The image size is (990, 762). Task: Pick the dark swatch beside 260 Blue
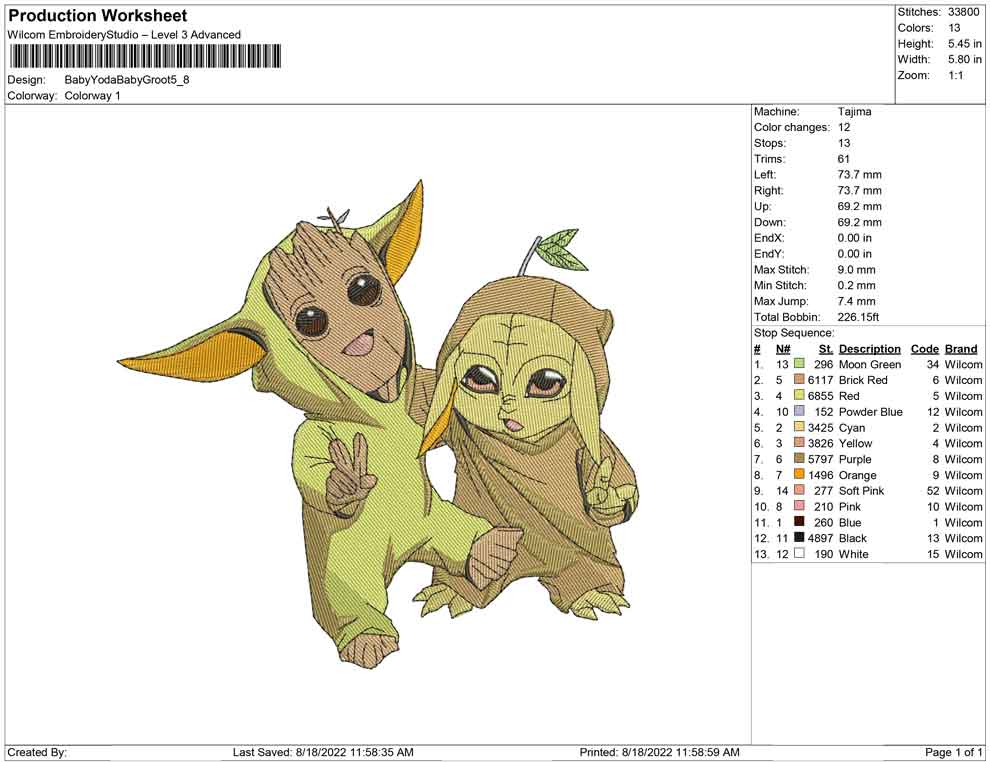click(799, 522)
